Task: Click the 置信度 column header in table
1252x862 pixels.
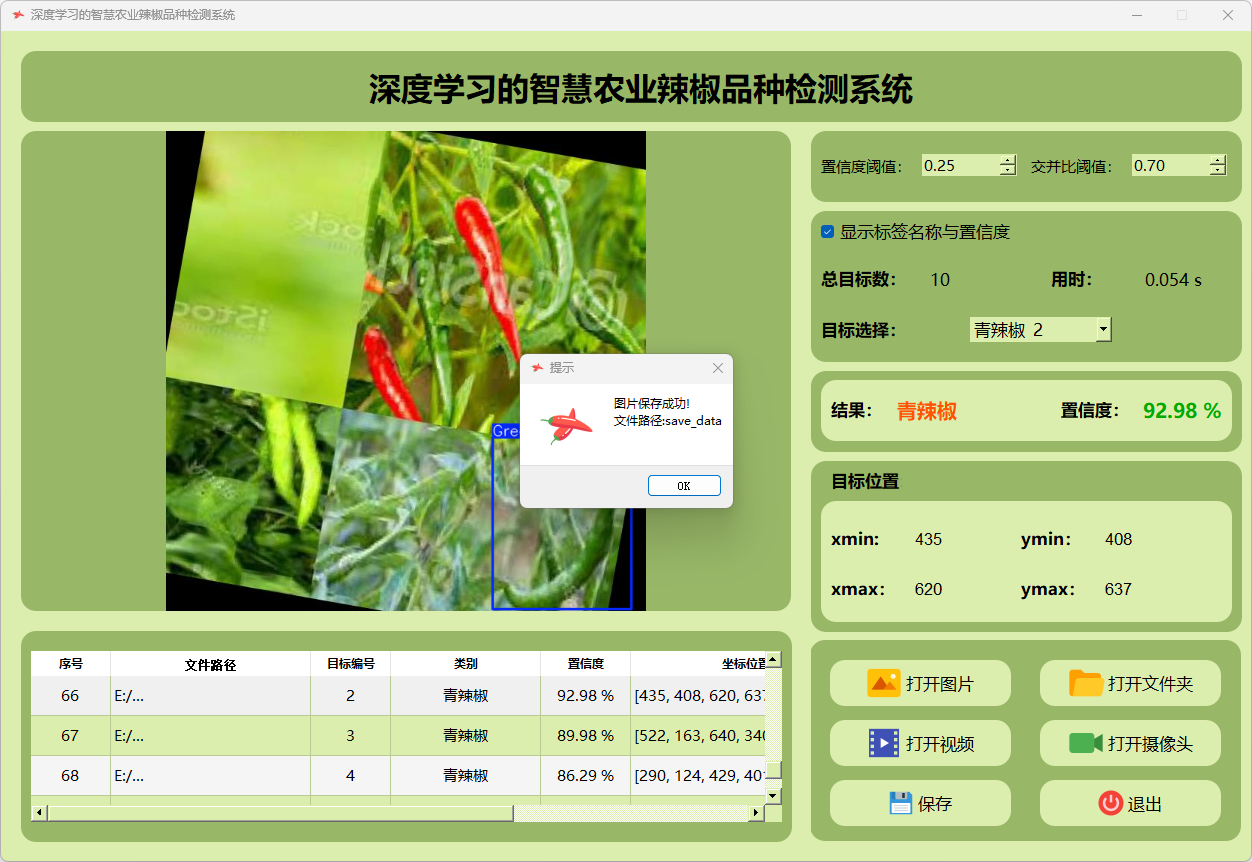Action: coord(585,663)
